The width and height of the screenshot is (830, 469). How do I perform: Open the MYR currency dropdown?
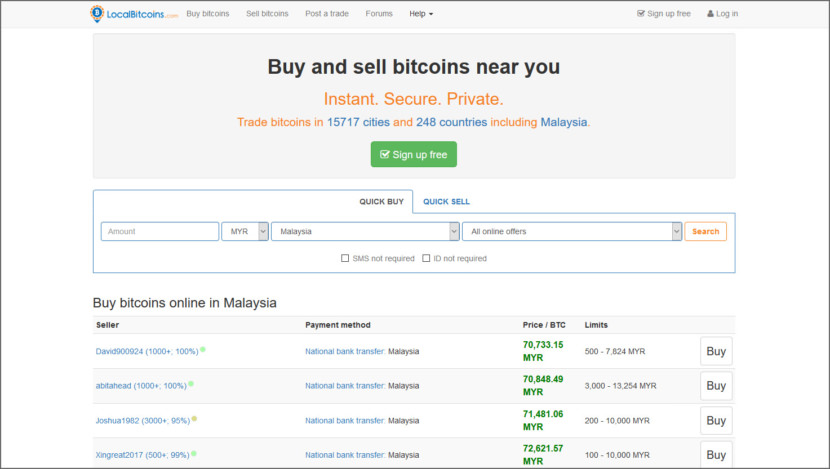pos(245,231)
